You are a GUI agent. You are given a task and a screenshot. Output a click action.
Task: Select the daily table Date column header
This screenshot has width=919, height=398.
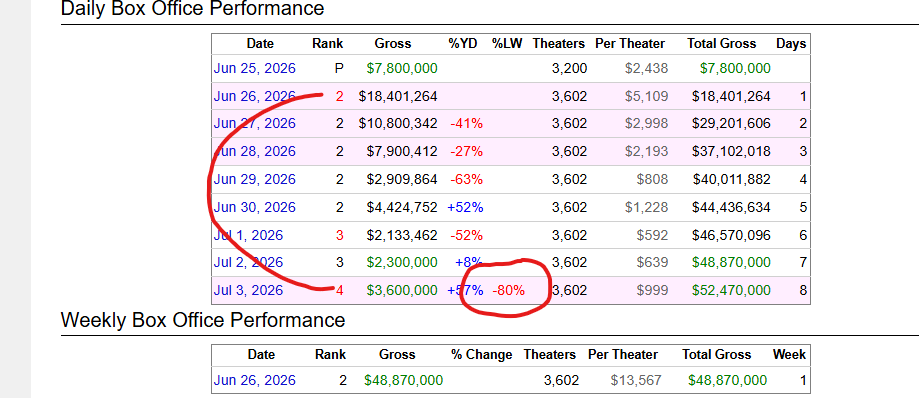(260, 43)
